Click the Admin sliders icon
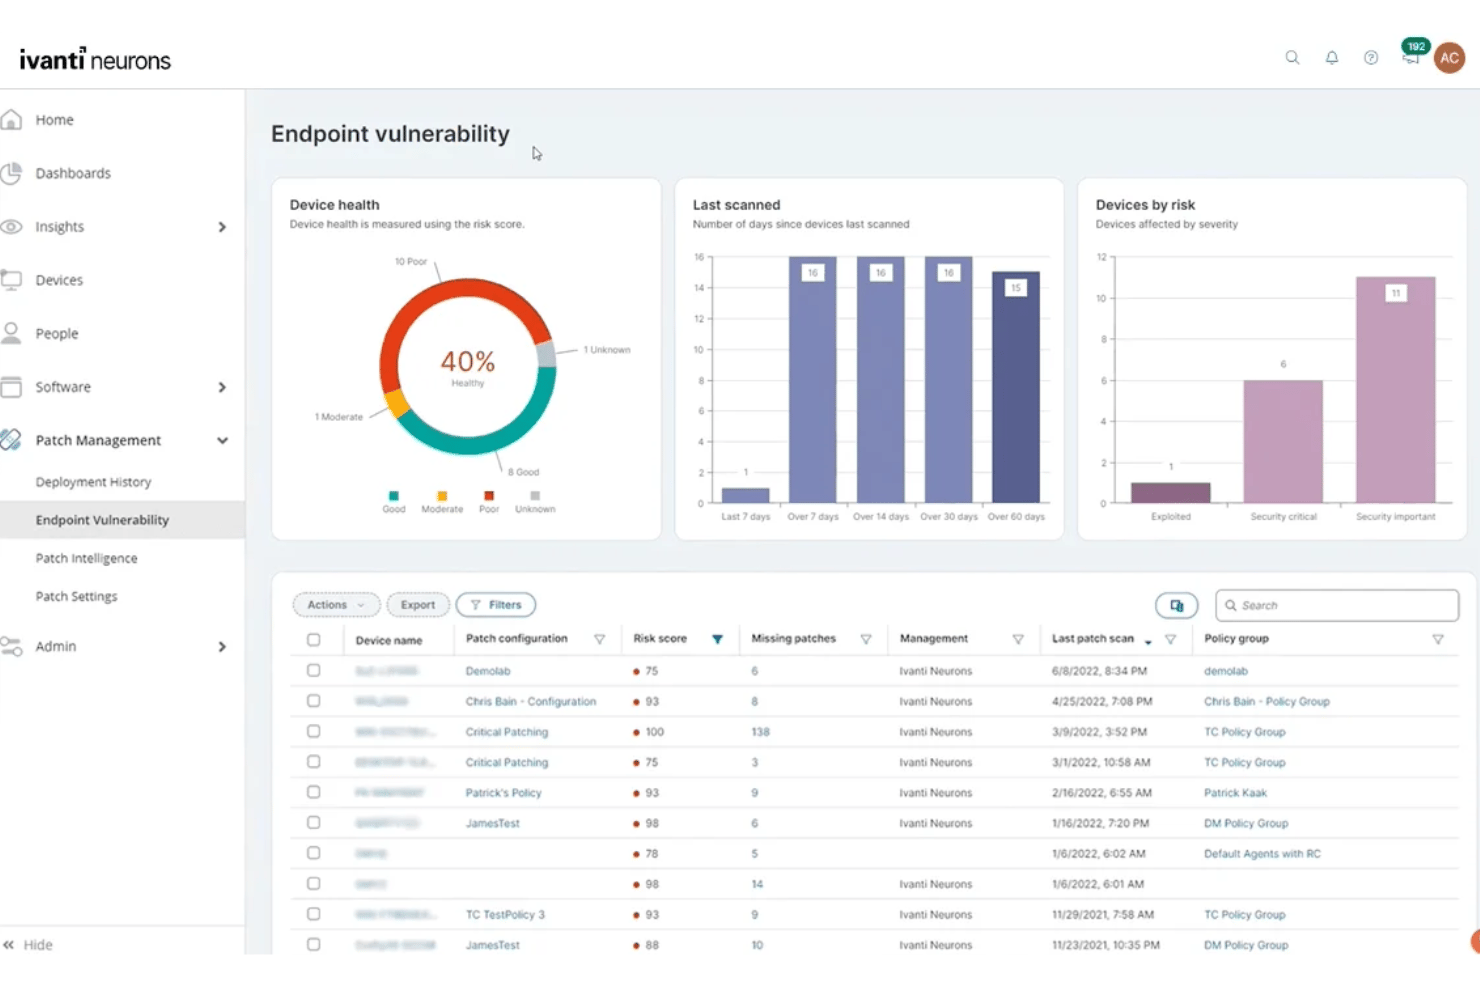1480x987 pixels. tap(11, 646)
